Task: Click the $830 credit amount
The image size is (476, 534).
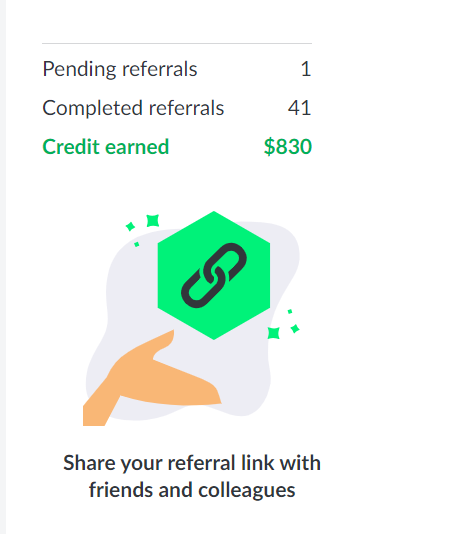Action: click(x=288, y=147)
